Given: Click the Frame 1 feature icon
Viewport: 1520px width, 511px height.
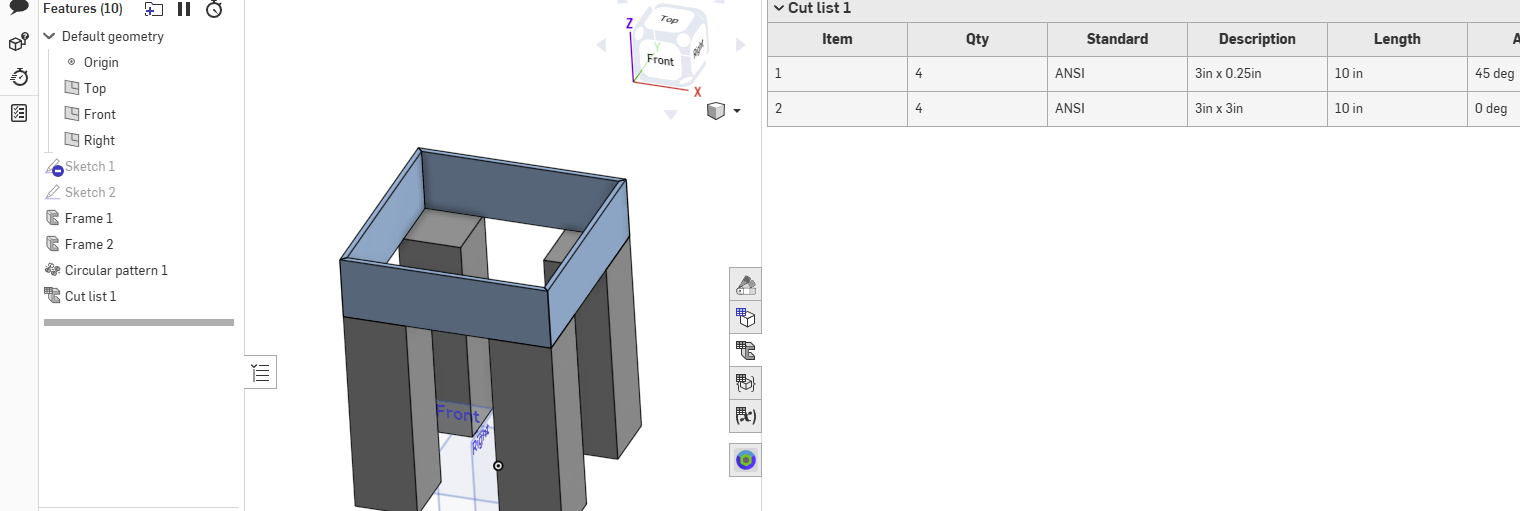Looking at the screenshot, I should 53,218.
